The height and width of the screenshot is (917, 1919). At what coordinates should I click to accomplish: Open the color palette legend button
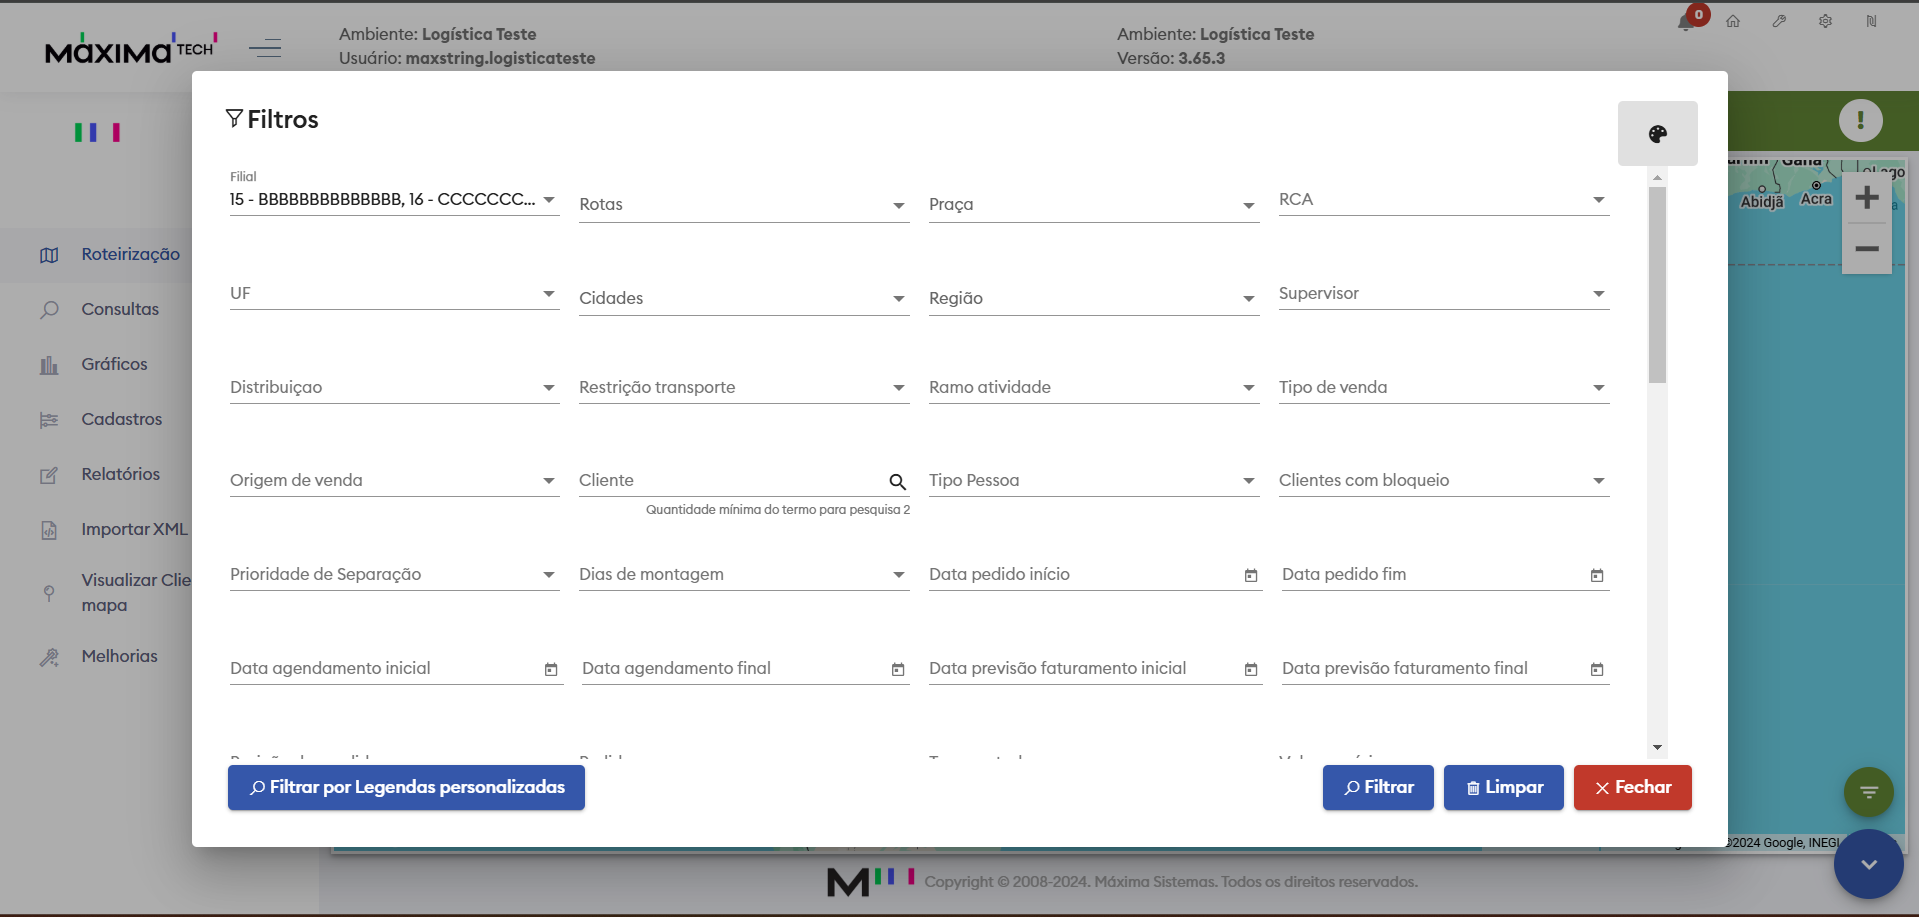click(1657, 134)
